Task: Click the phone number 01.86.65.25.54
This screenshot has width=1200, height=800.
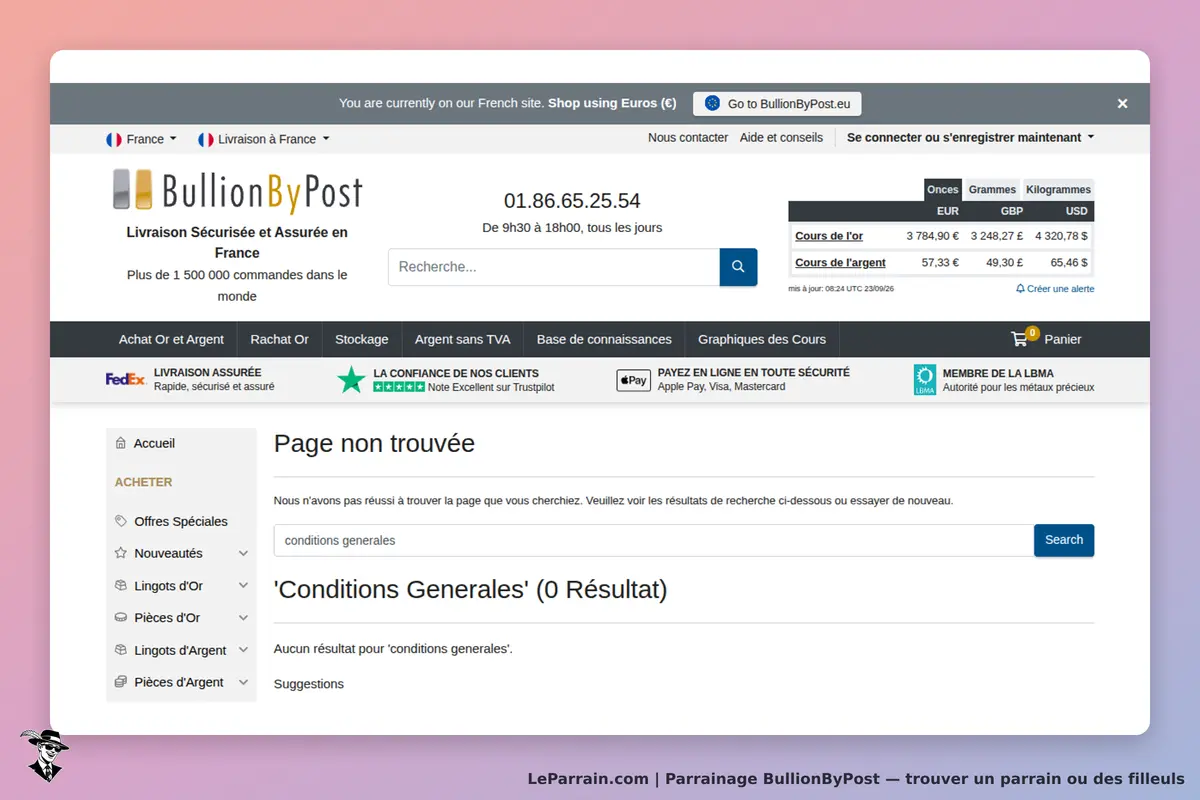Action: pos(572,201)
